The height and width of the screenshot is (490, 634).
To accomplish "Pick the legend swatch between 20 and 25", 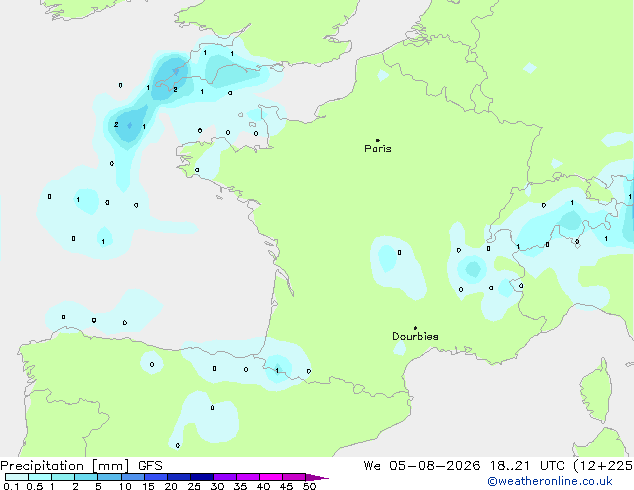I will pyautogui.click(x=179, y=477).
